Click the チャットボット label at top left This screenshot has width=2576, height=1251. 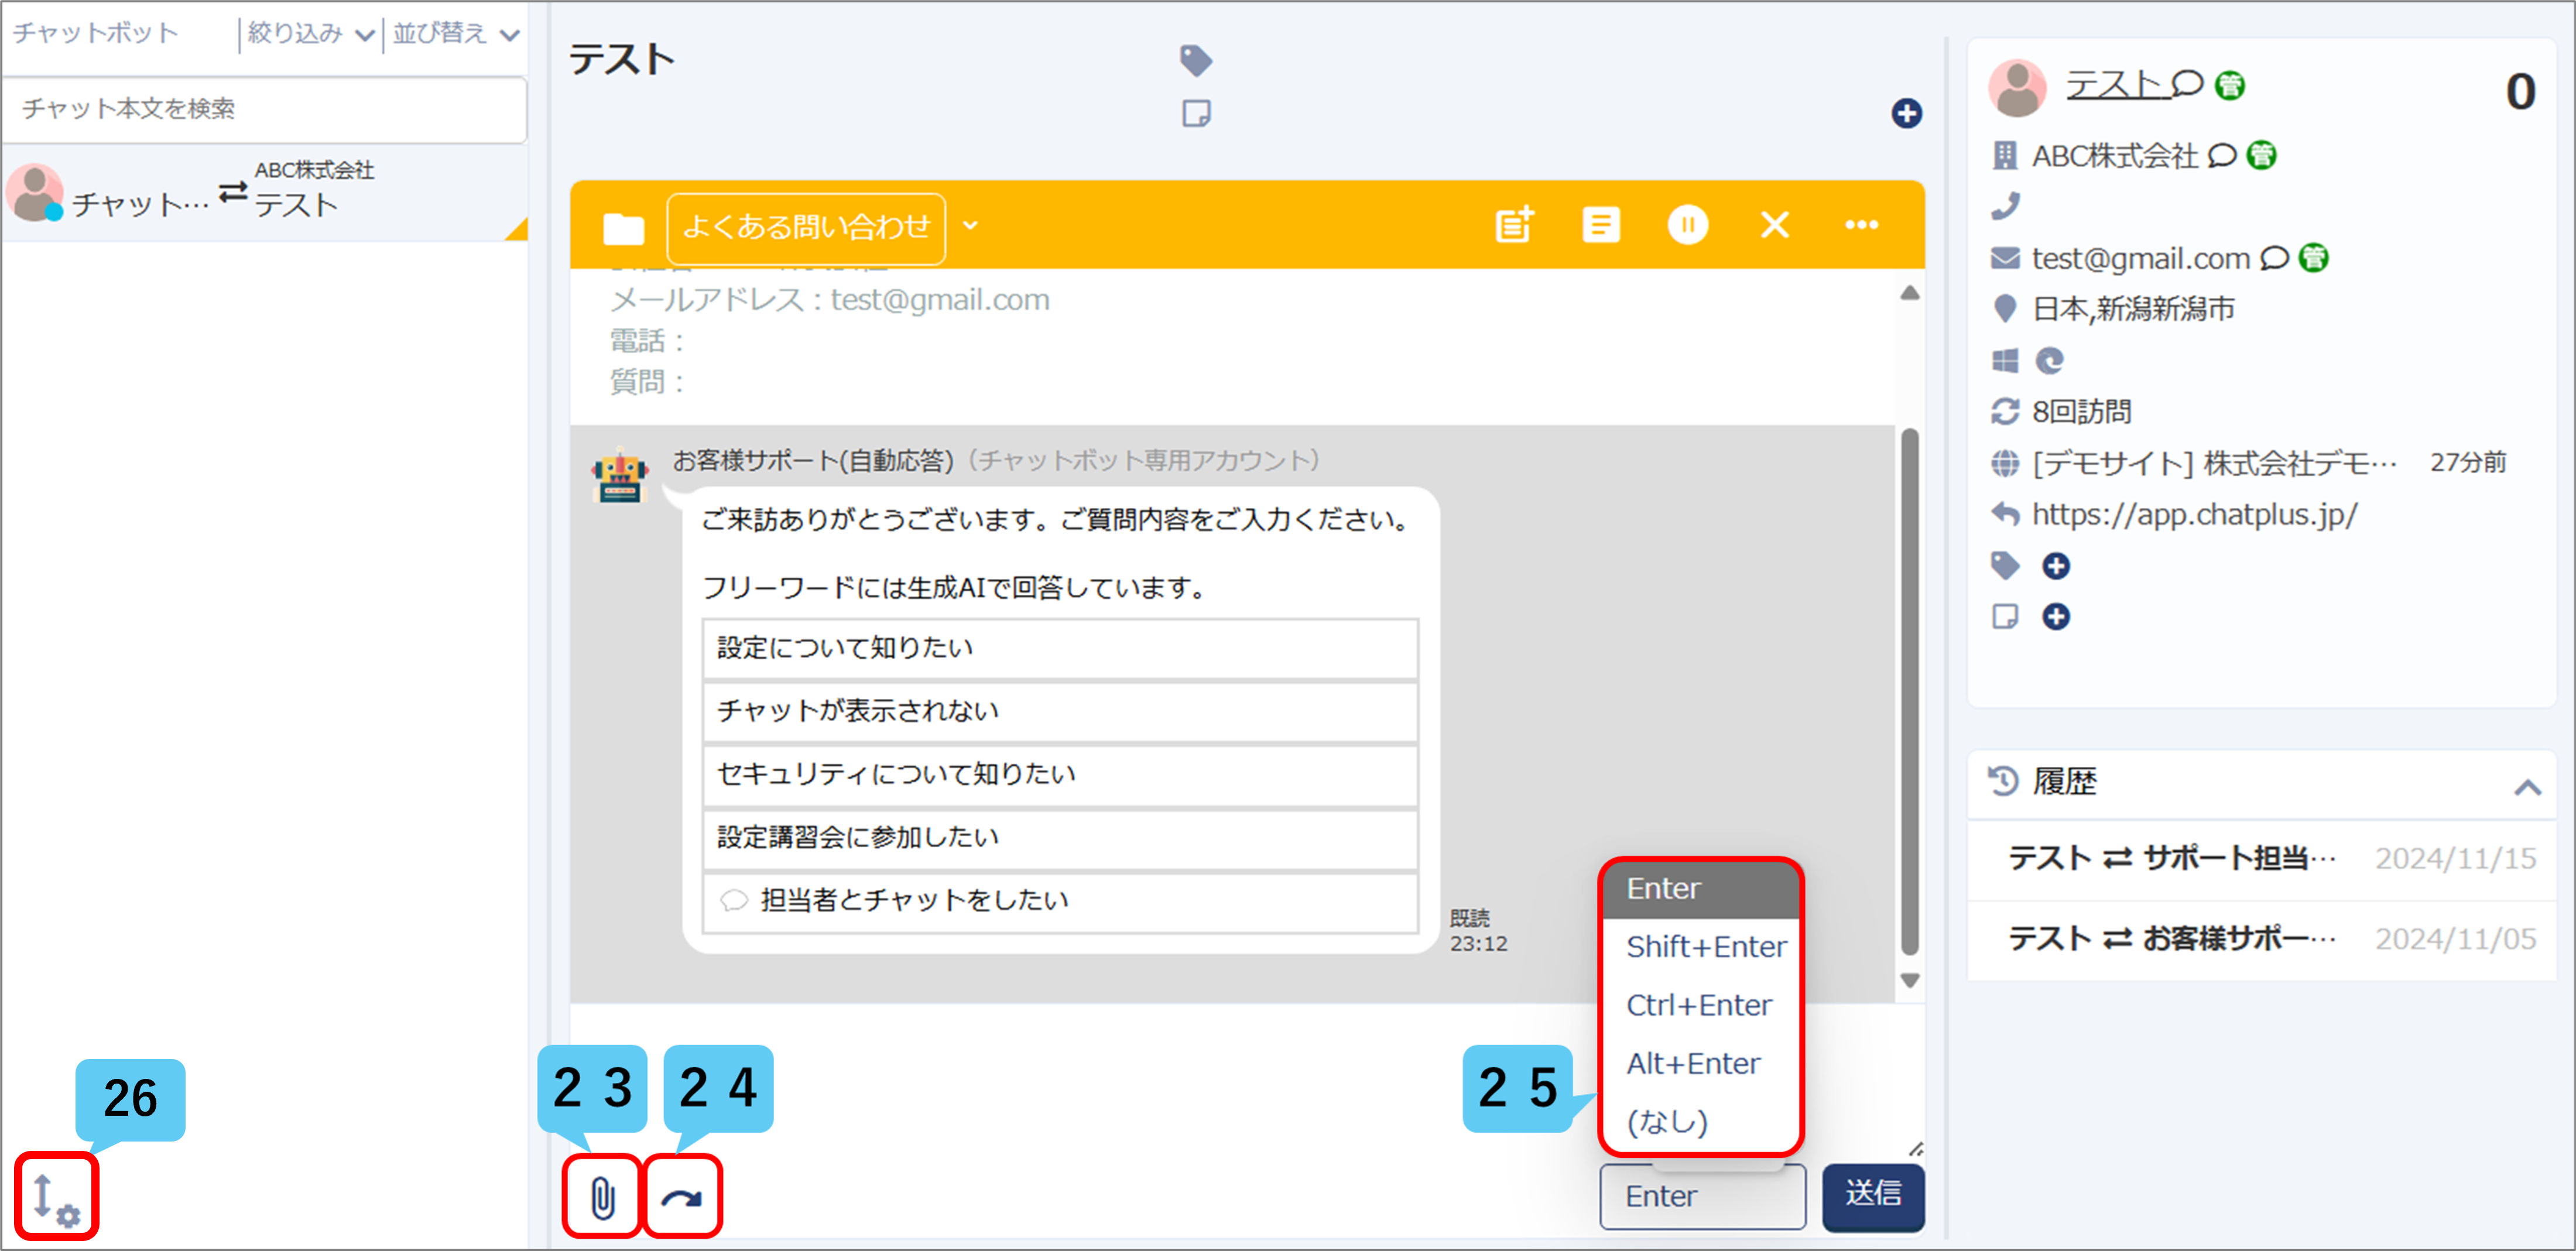pos(95,33)
